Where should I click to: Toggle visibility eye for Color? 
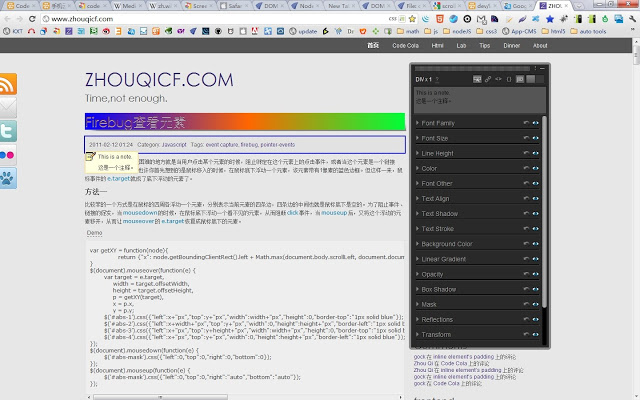(x=536, y=168)
